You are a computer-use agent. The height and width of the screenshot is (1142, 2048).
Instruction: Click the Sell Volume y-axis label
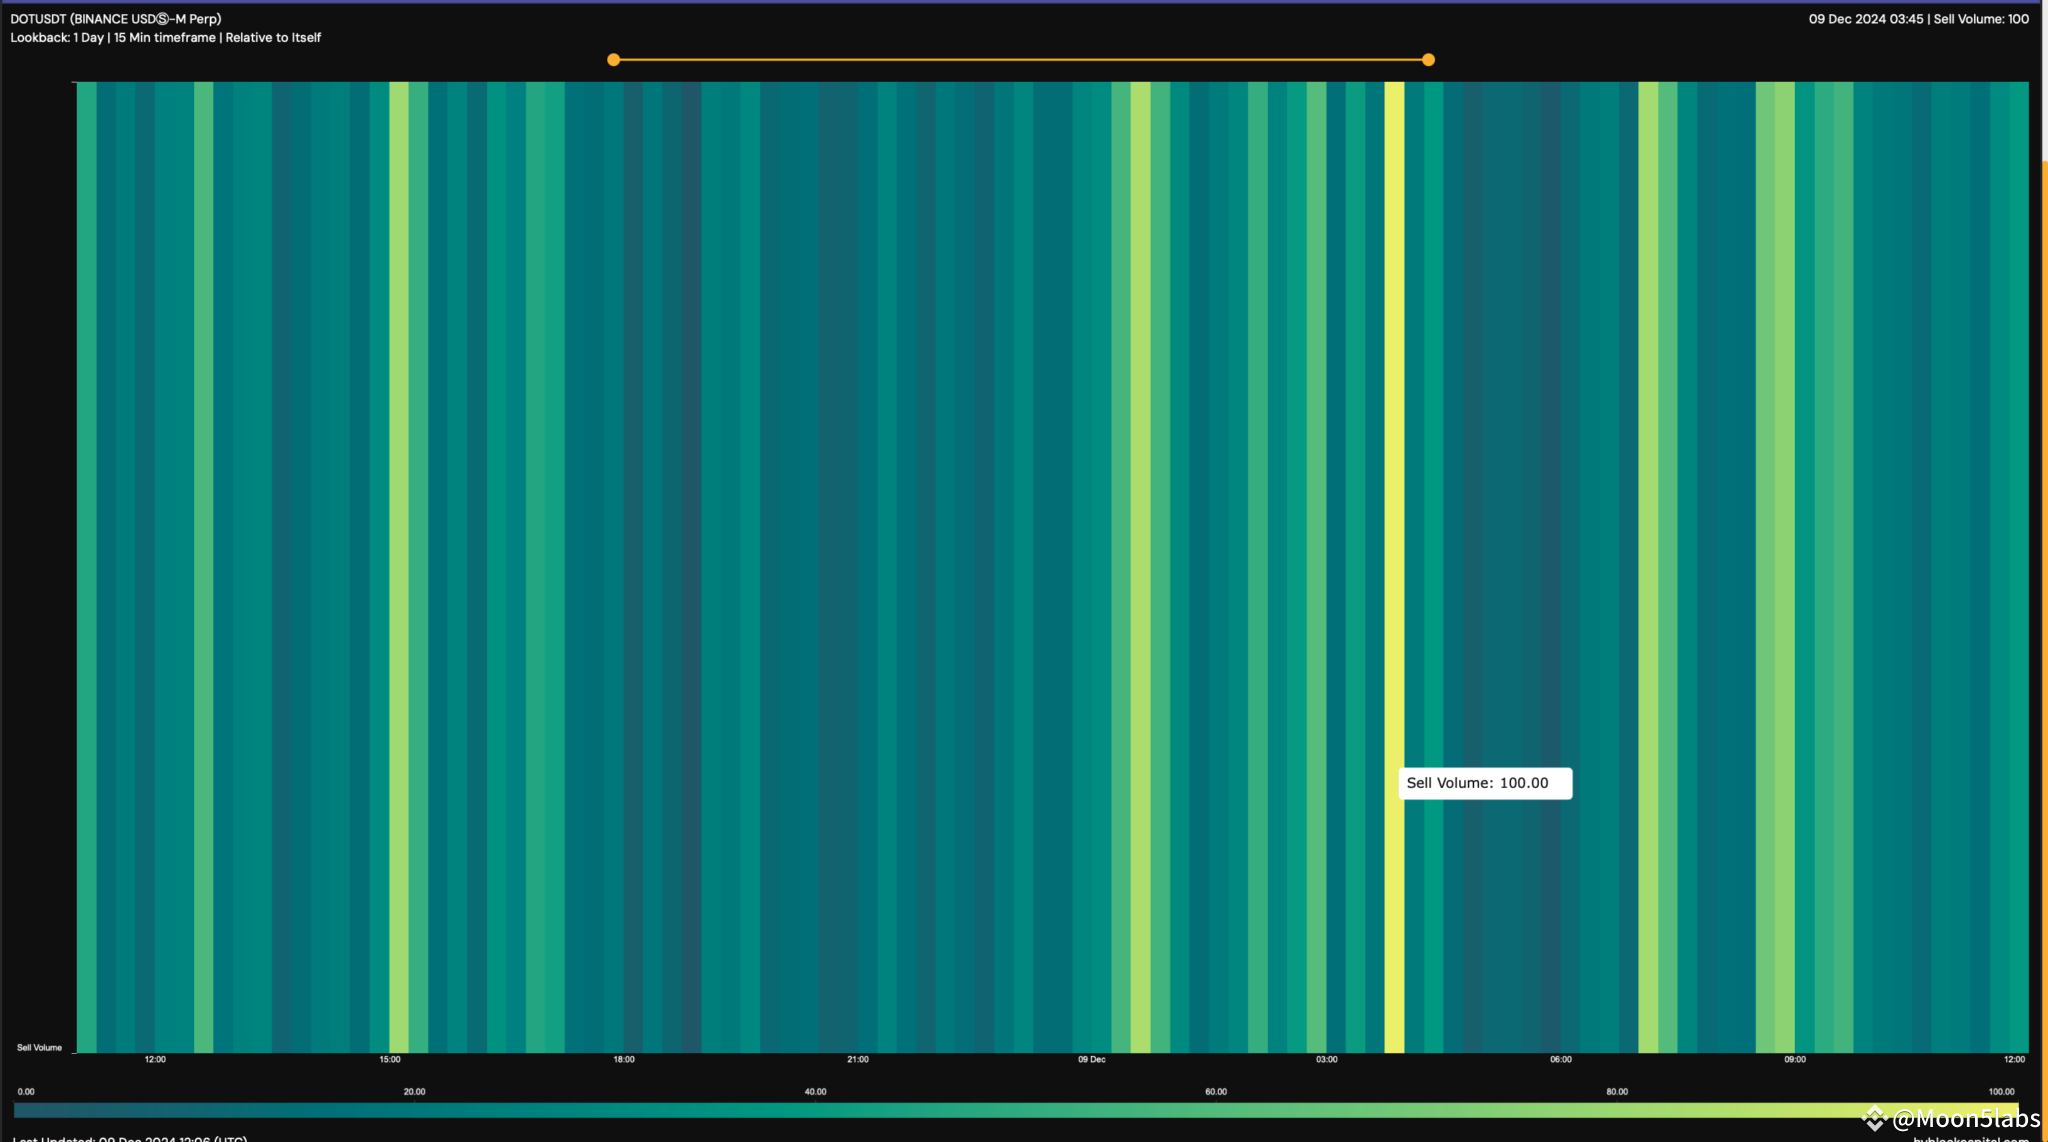pos(39,1048)
